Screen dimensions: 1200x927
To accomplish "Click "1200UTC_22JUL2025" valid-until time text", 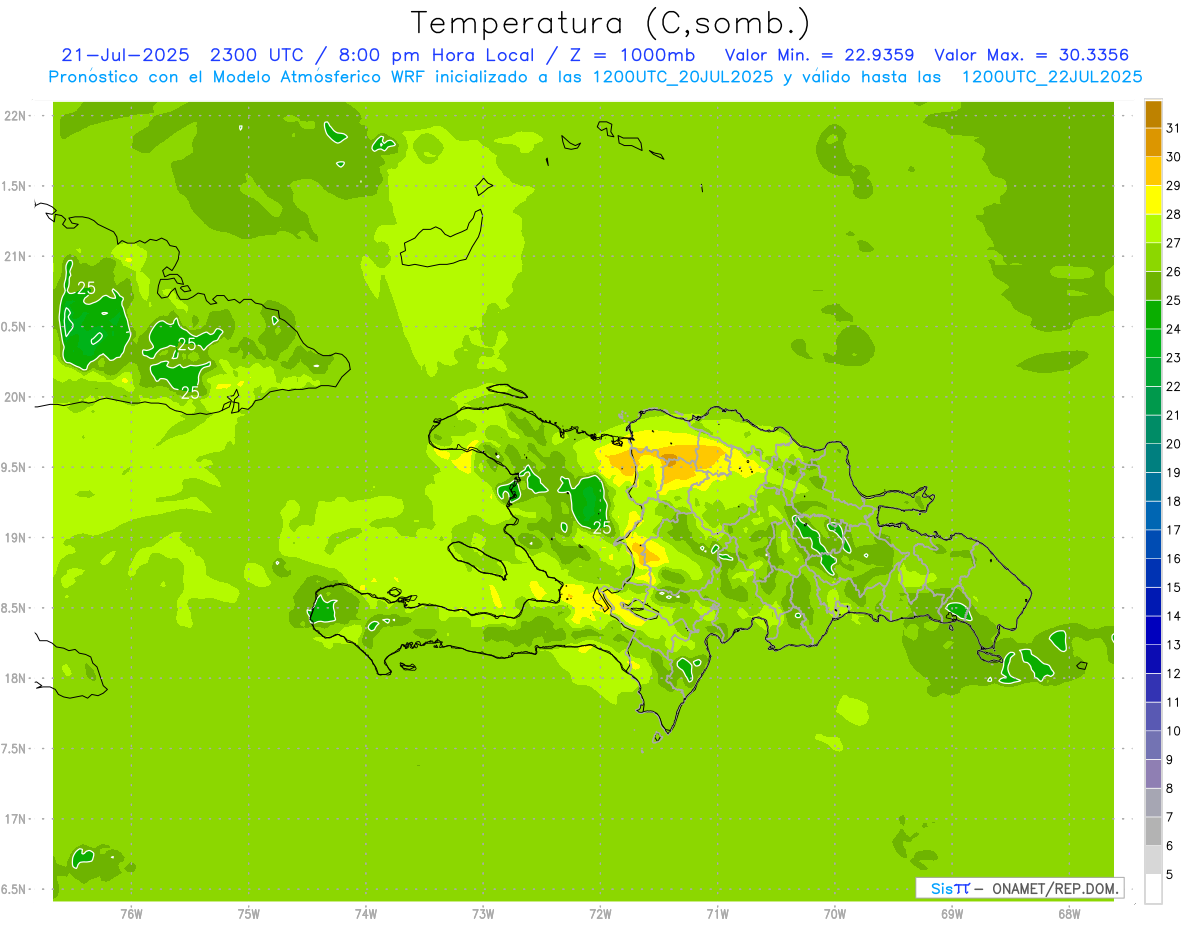I will click(1052, 77).
